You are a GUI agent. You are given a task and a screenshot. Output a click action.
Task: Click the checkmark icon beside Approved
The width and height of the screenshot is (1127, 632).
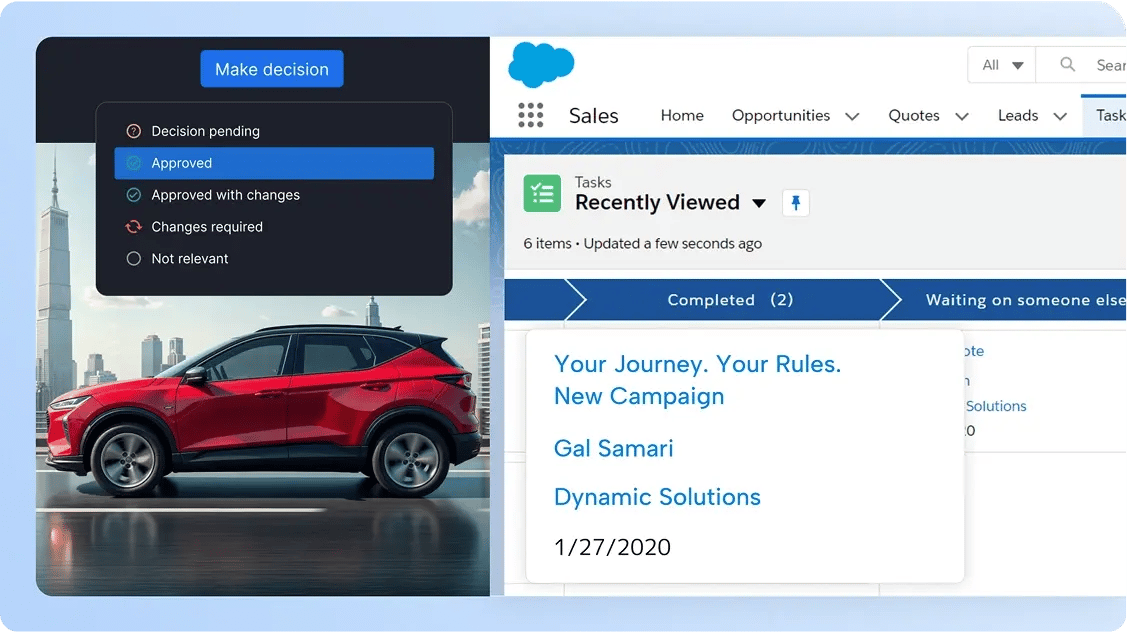point(133,163)
